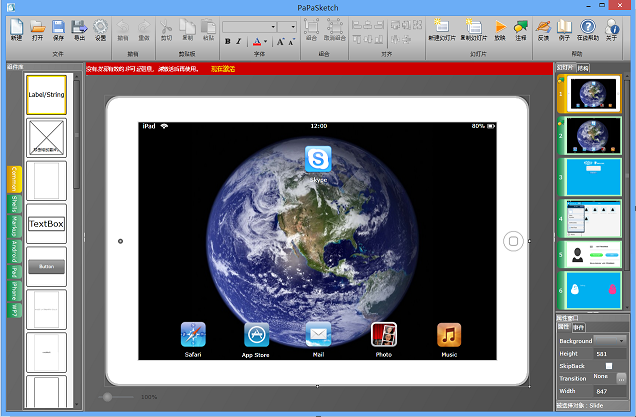636x417 pixels.
Task: Switch to the 事件 events tab
Action: tap(579, 327)
